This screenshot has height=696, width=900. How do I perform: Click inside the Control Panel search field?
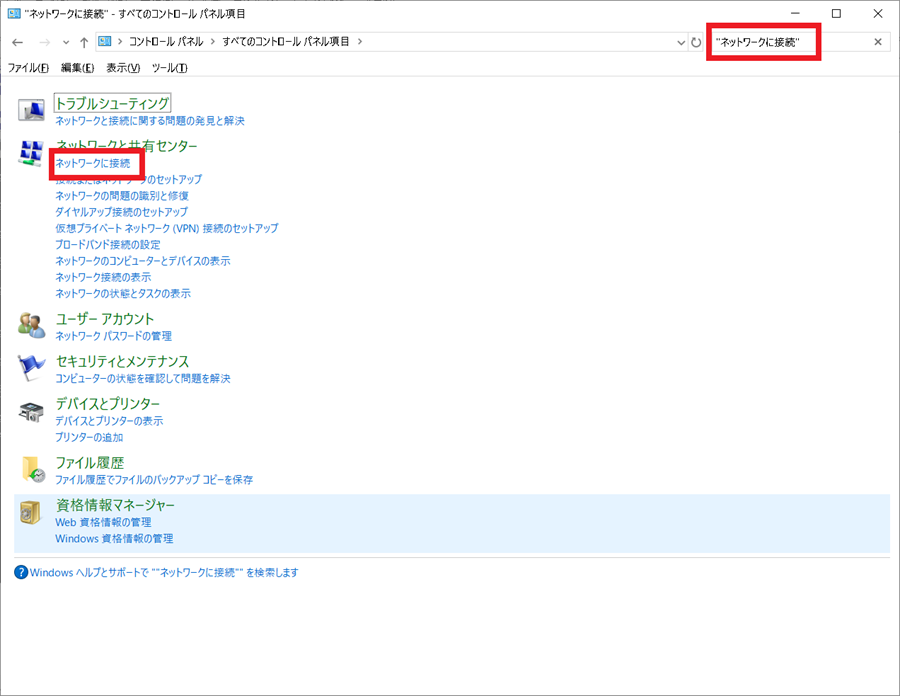(789, 42)
